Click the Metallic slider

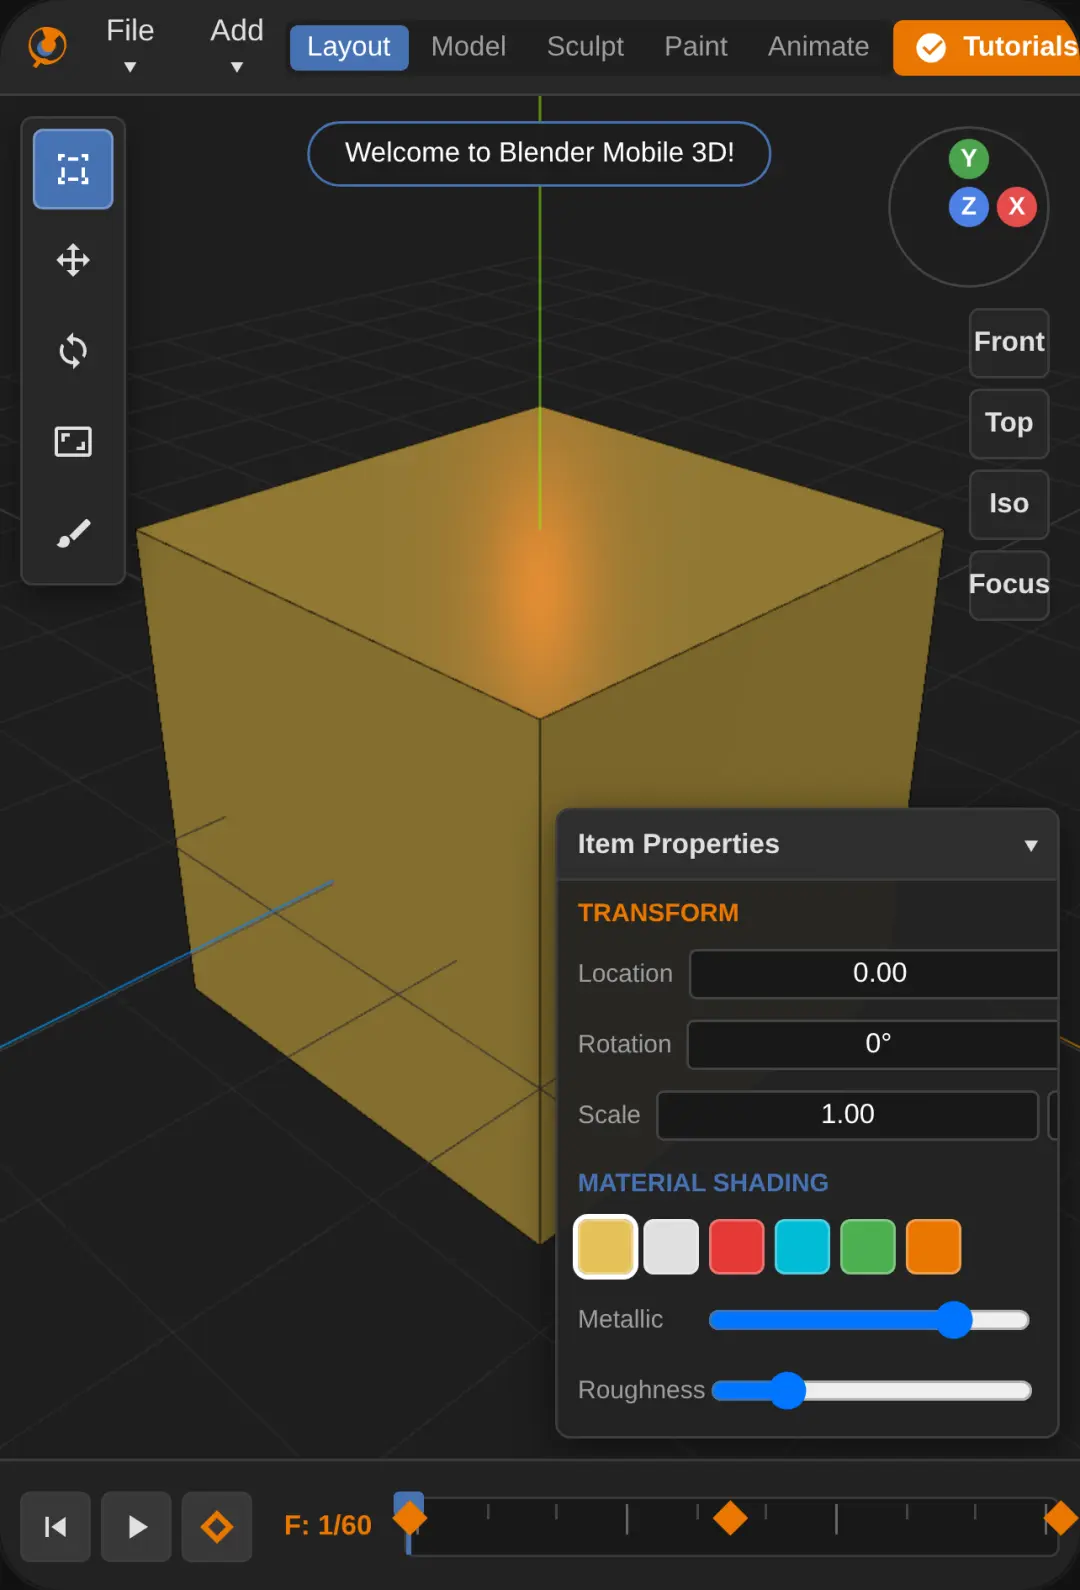(x=869, y=1320)
